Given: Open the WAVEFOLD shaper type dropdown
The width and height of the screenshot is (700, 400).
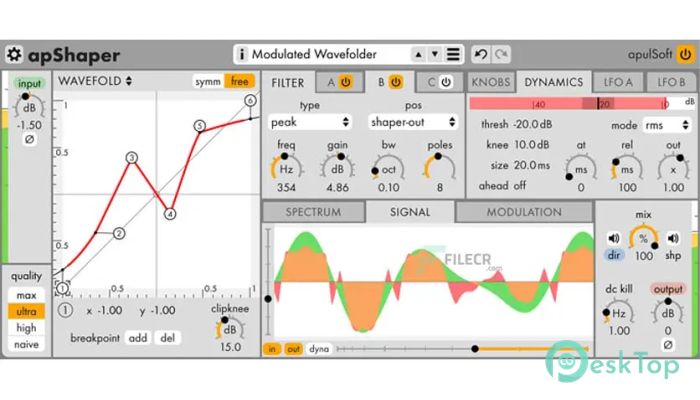Looking at the screenshot, I should [95, 81].
